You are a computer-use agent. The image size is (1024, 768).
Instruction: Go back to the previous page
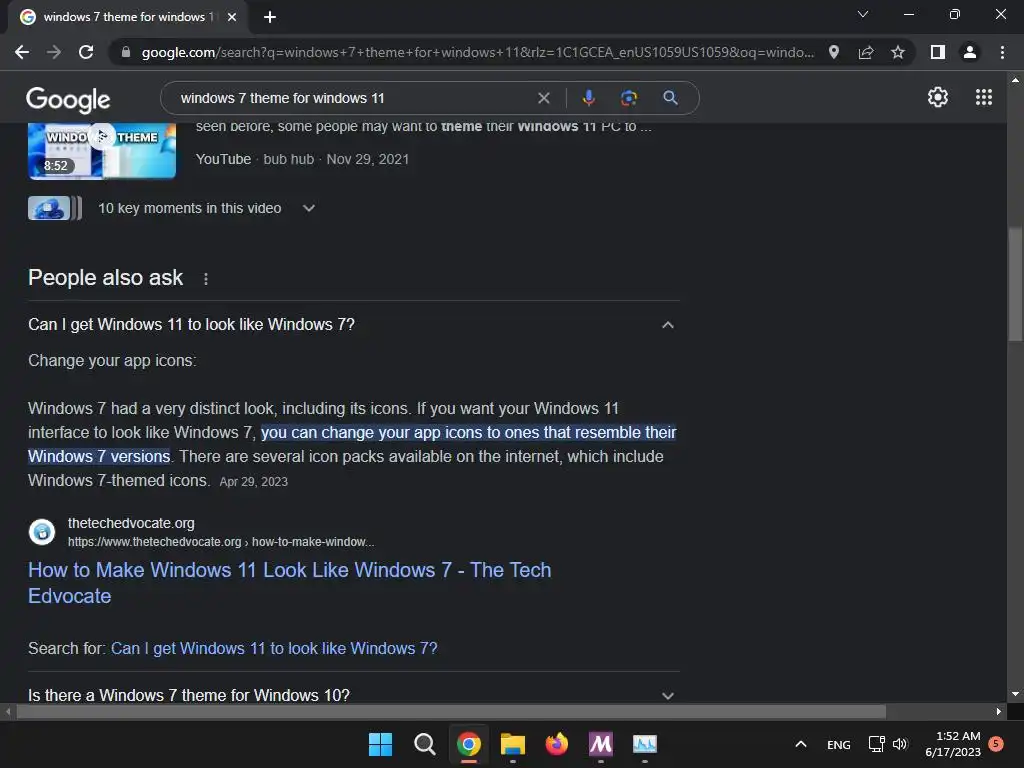pos(22,52)
